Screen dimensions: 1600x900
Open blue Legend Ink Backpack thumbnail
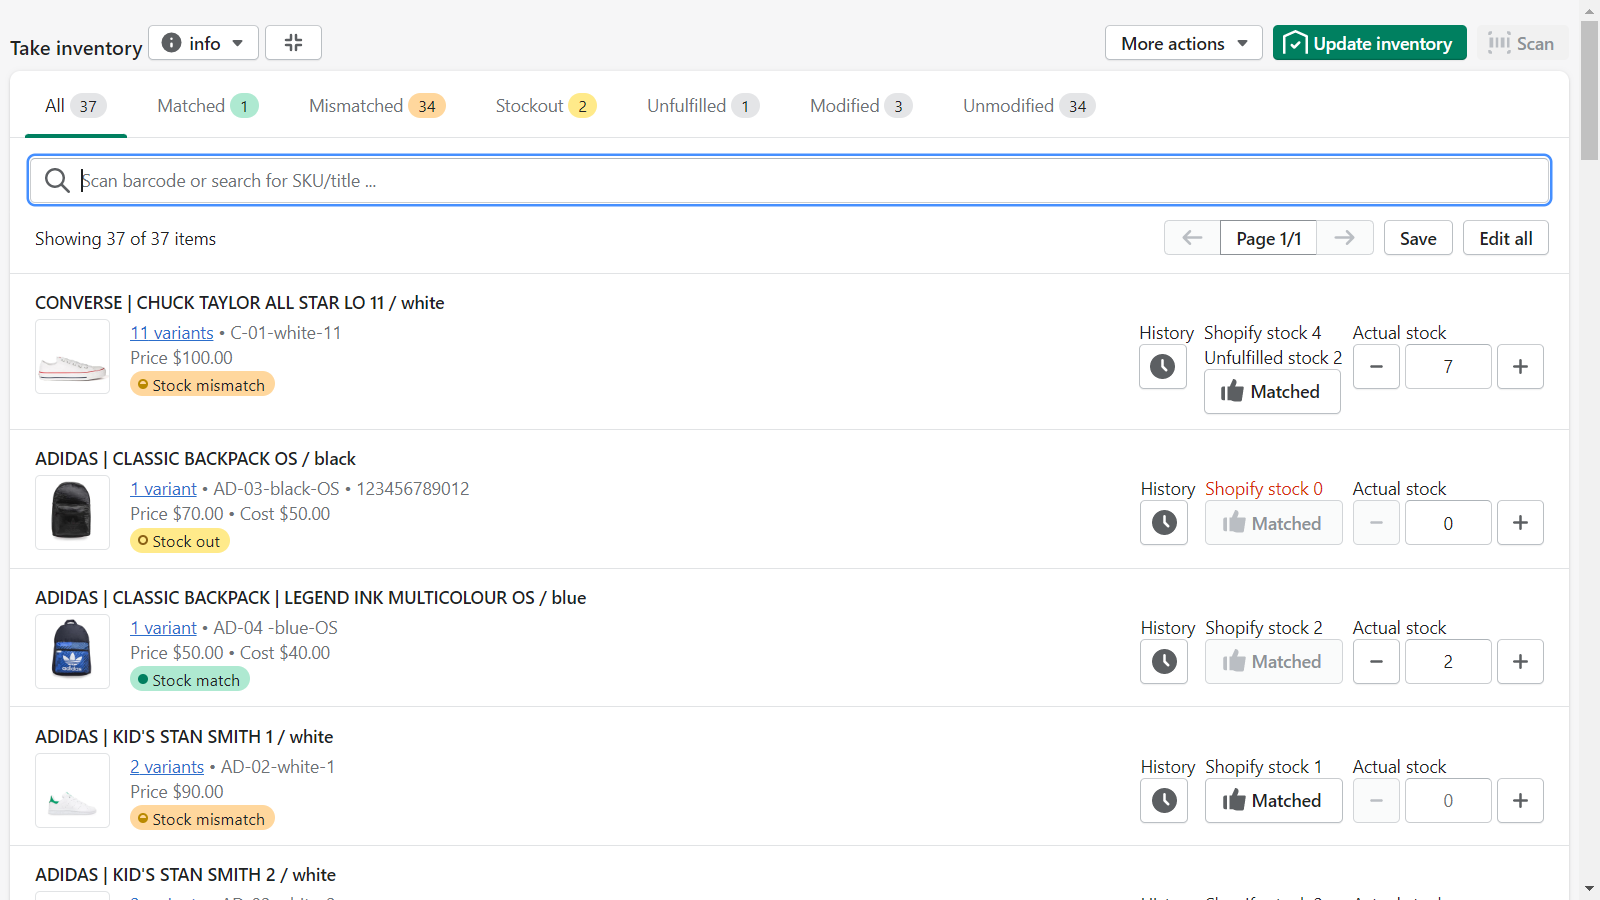tap(72, 651)
